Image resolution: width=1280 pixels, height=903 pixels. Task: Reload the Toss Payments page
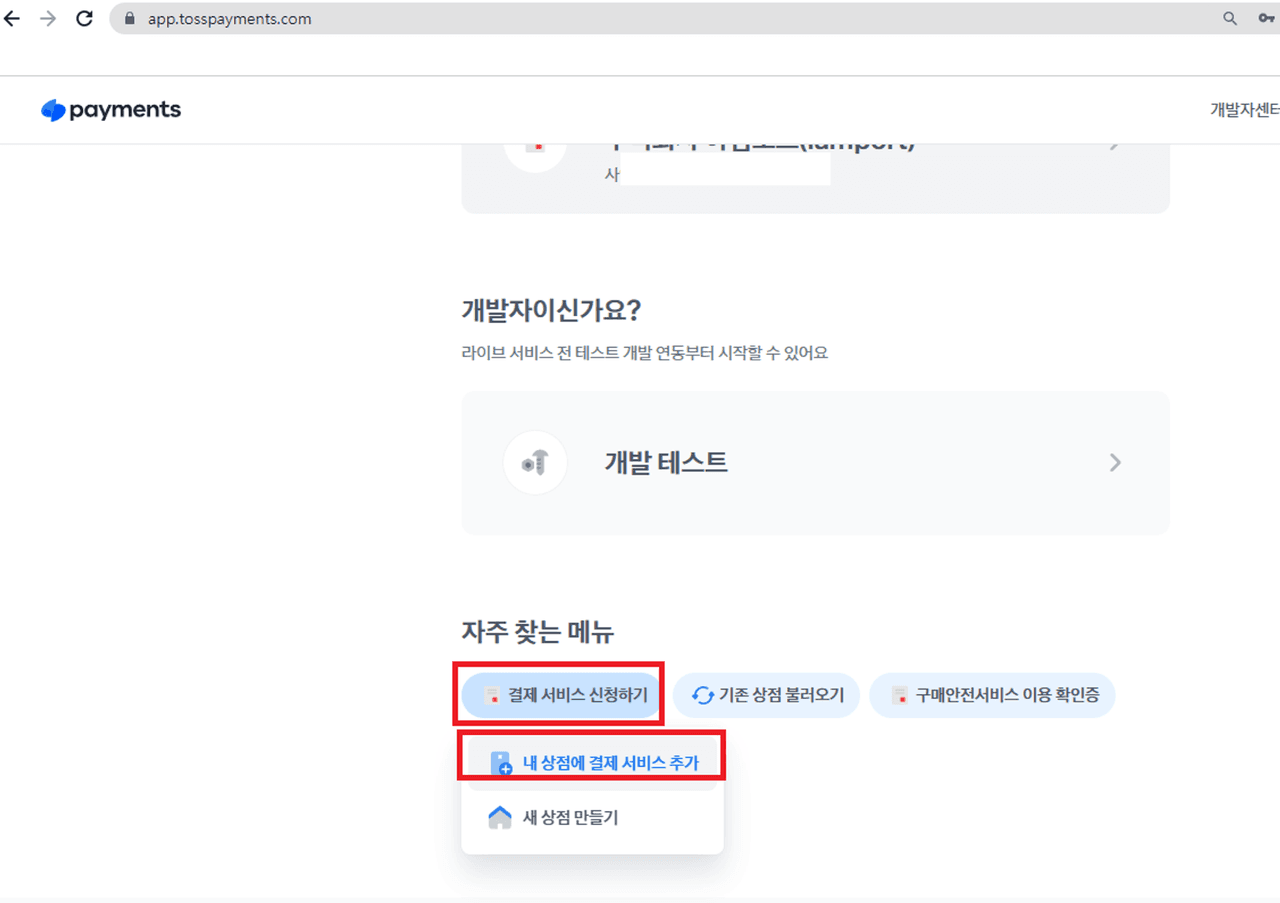[x=85, y=19]
